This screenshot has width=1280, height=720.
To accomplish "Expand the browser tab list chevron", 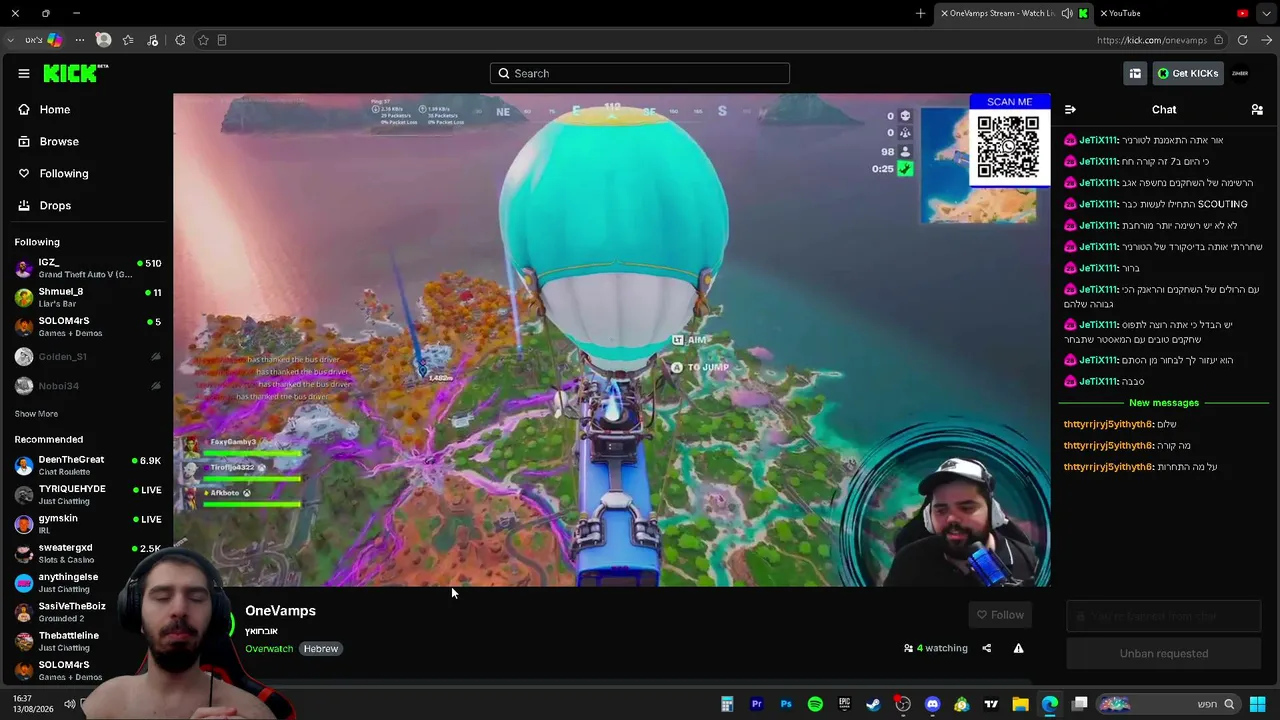I will [x=1267, y=13].
